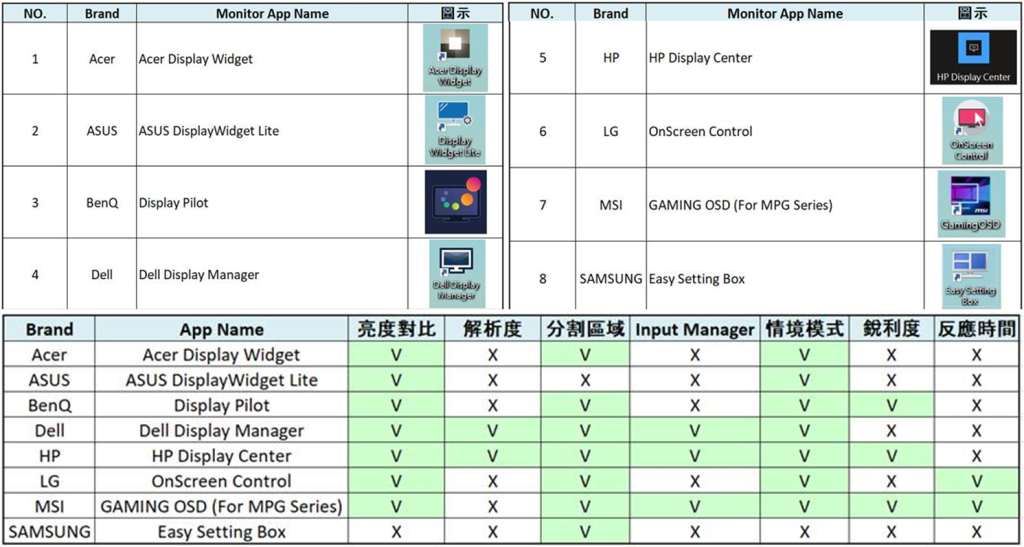Select the BenQ Display Pilot icon
Screen dimensions: 1024x547
(455, 202)
